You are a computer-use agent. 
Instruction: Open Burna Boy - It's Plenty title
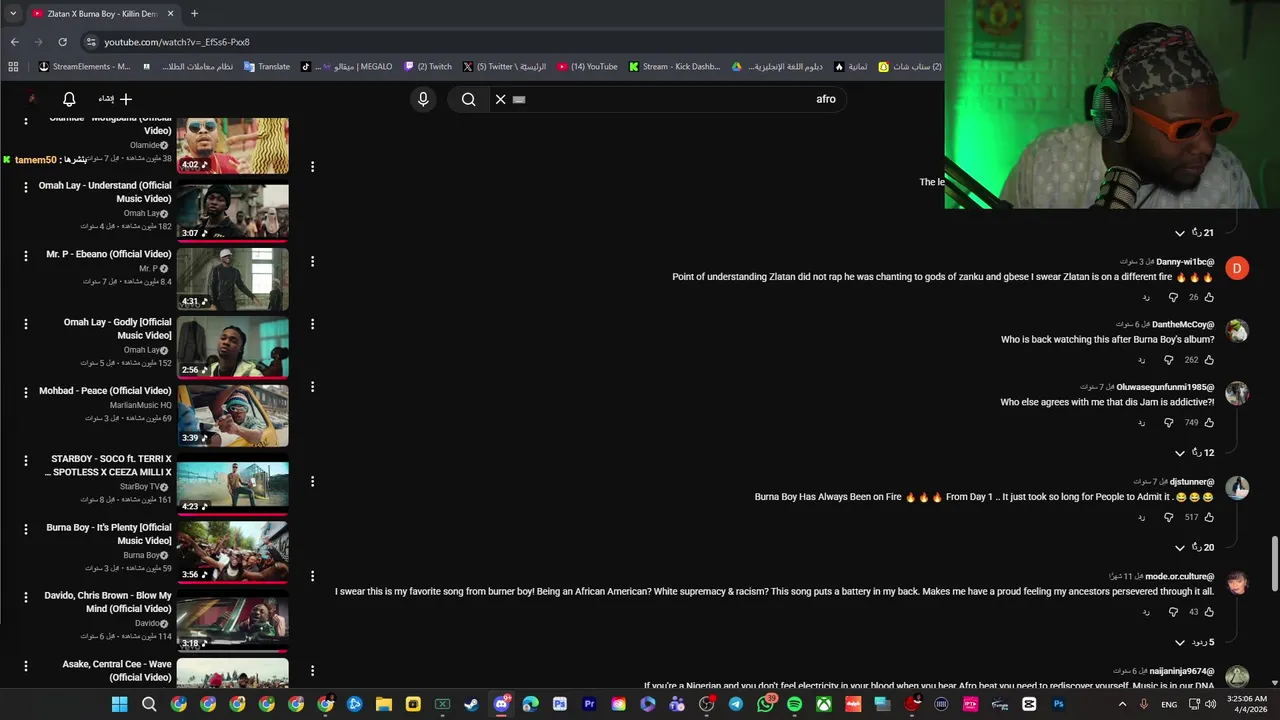(x=109, y=534)
